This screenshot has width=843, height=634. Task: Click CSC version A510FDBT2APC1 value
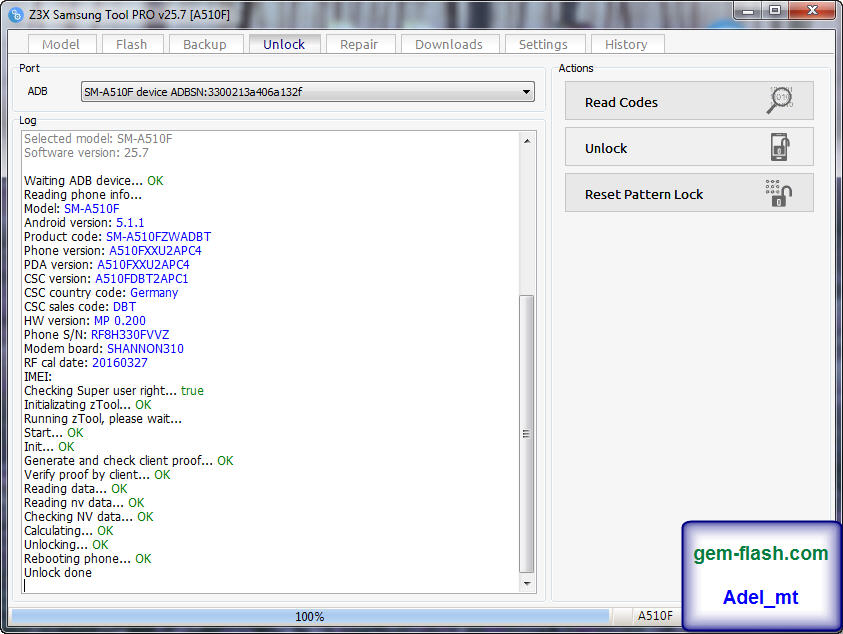click(142, 279)
